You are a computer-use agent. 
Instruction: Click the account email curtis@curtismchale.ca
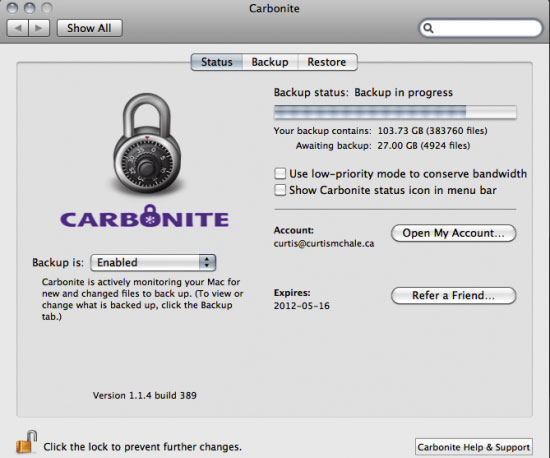point(324,243)
